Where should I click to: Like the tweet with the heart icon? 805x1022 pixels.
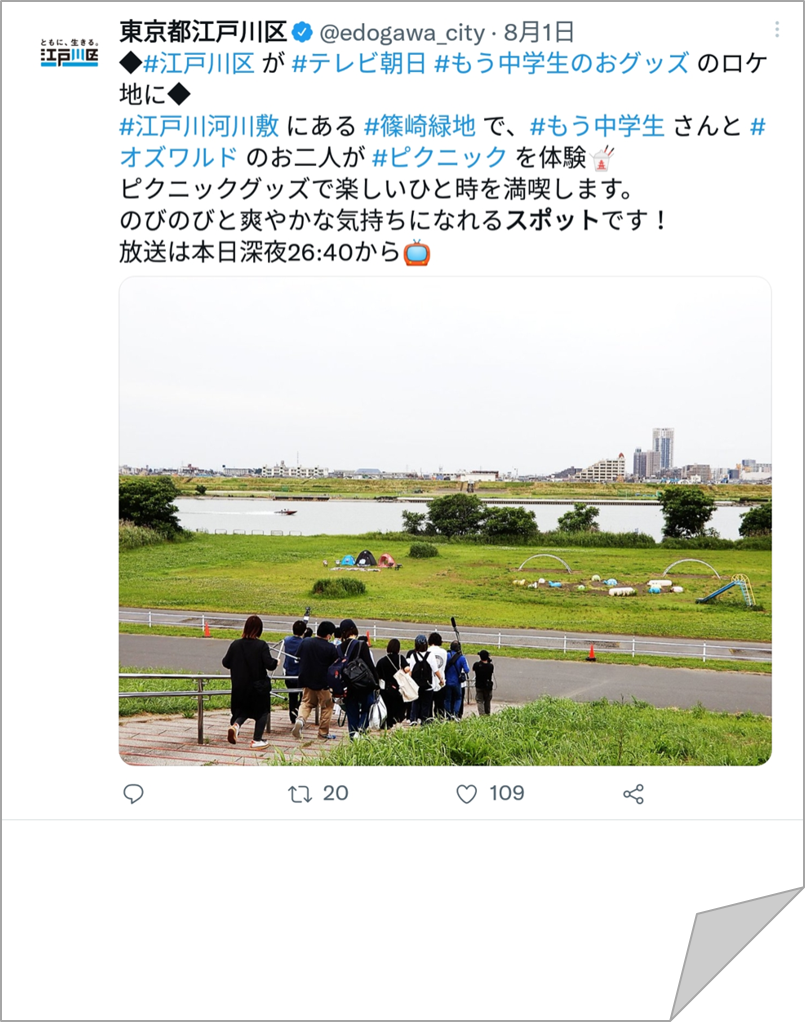[x=466, y=795]
